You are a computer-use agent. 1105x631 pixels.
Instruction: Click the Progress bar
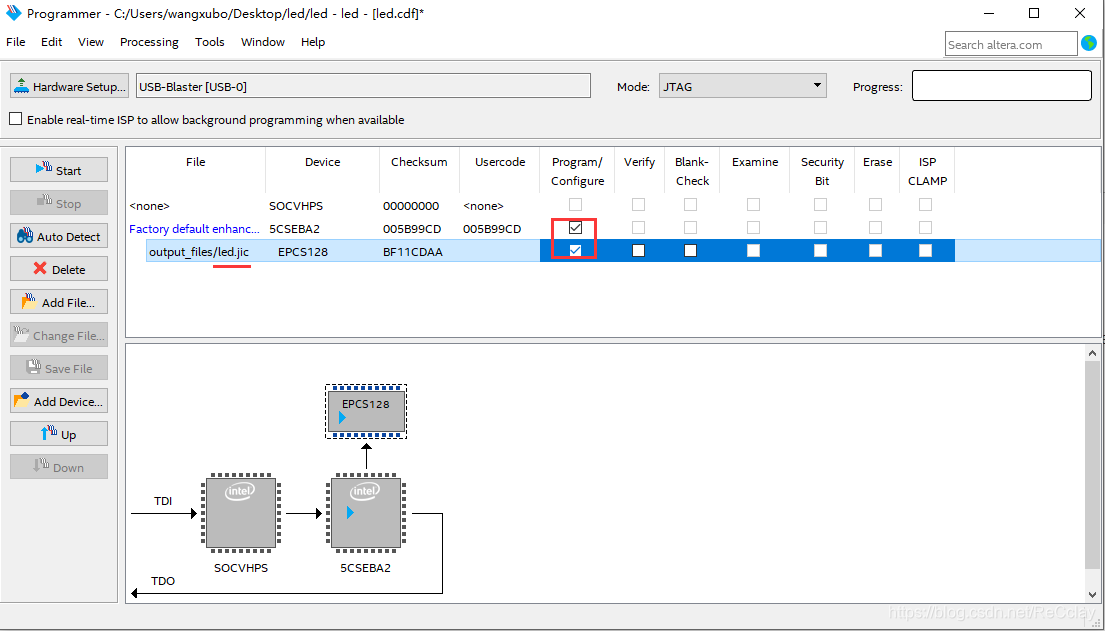click(1001, 85)
